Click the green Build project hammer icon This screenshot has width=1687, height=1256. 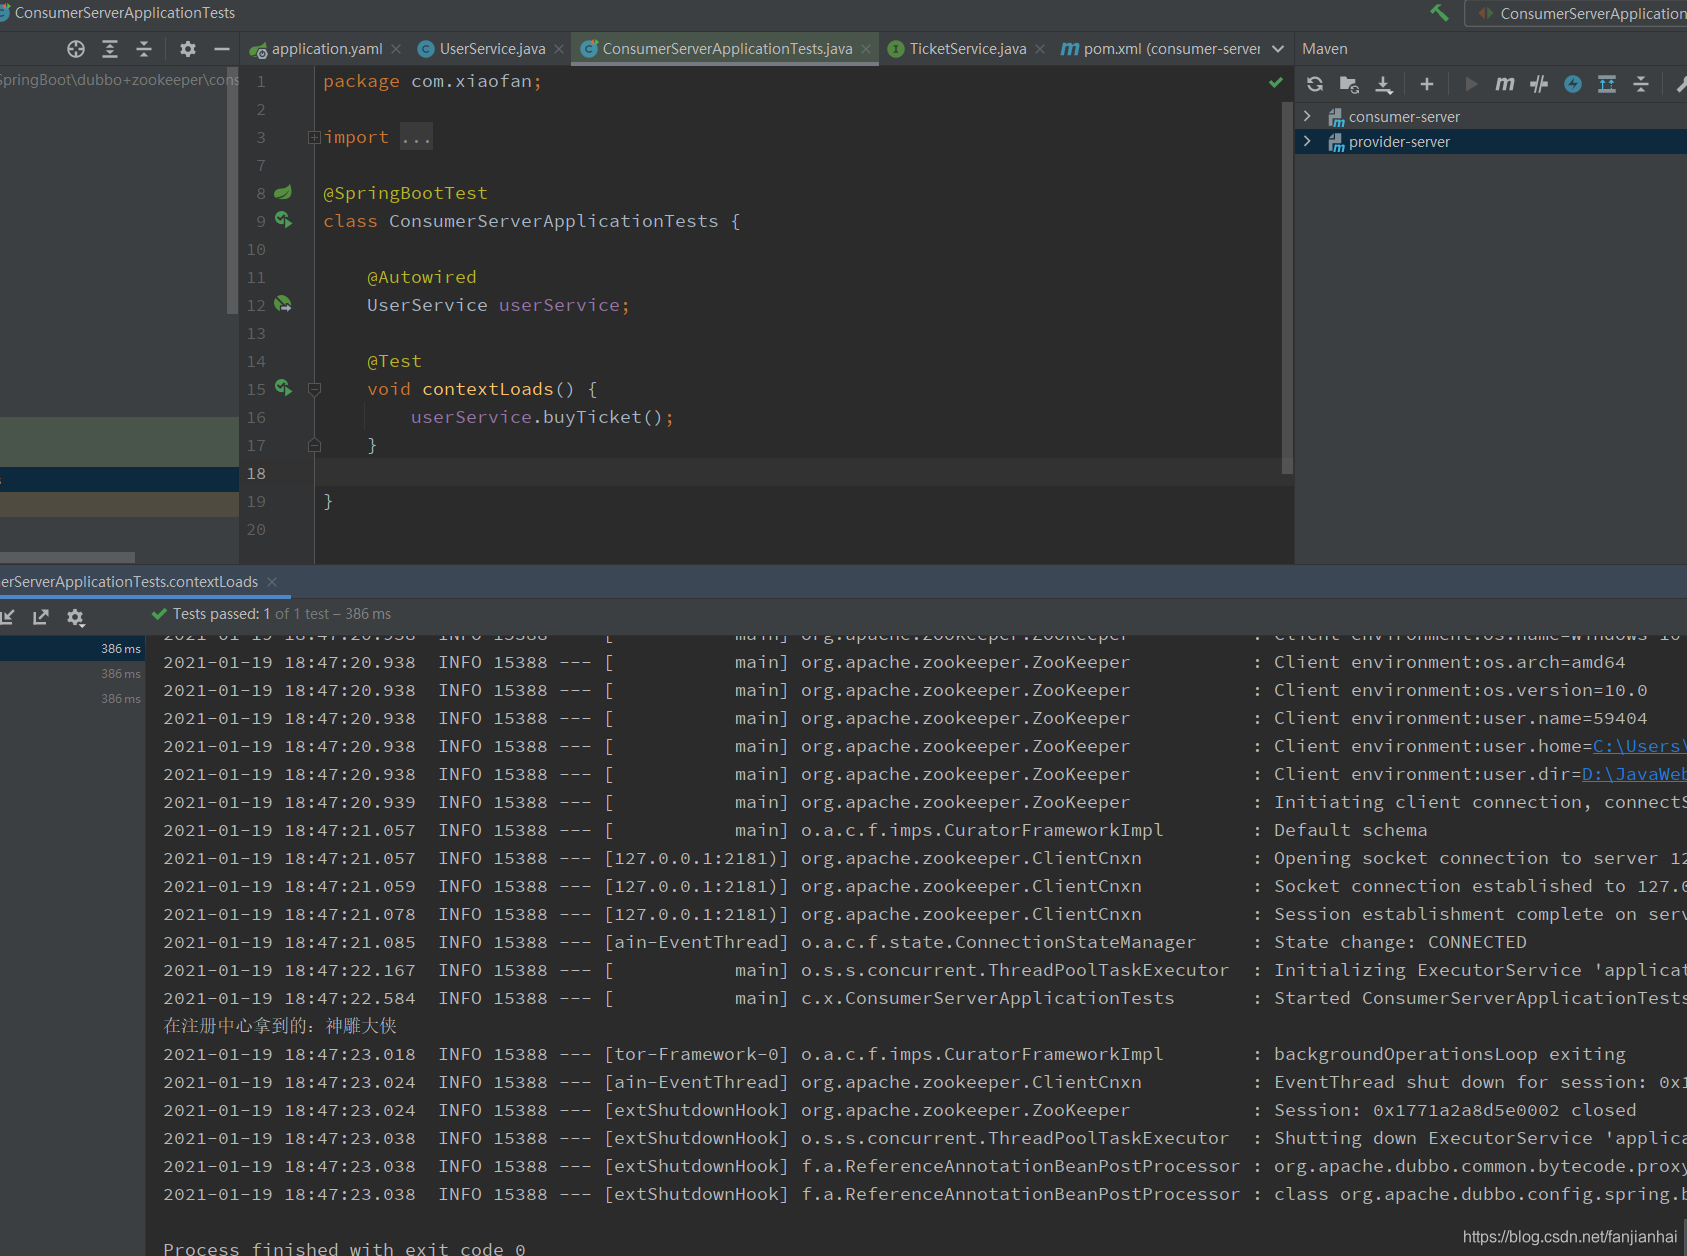click(x=1439, y=13)
